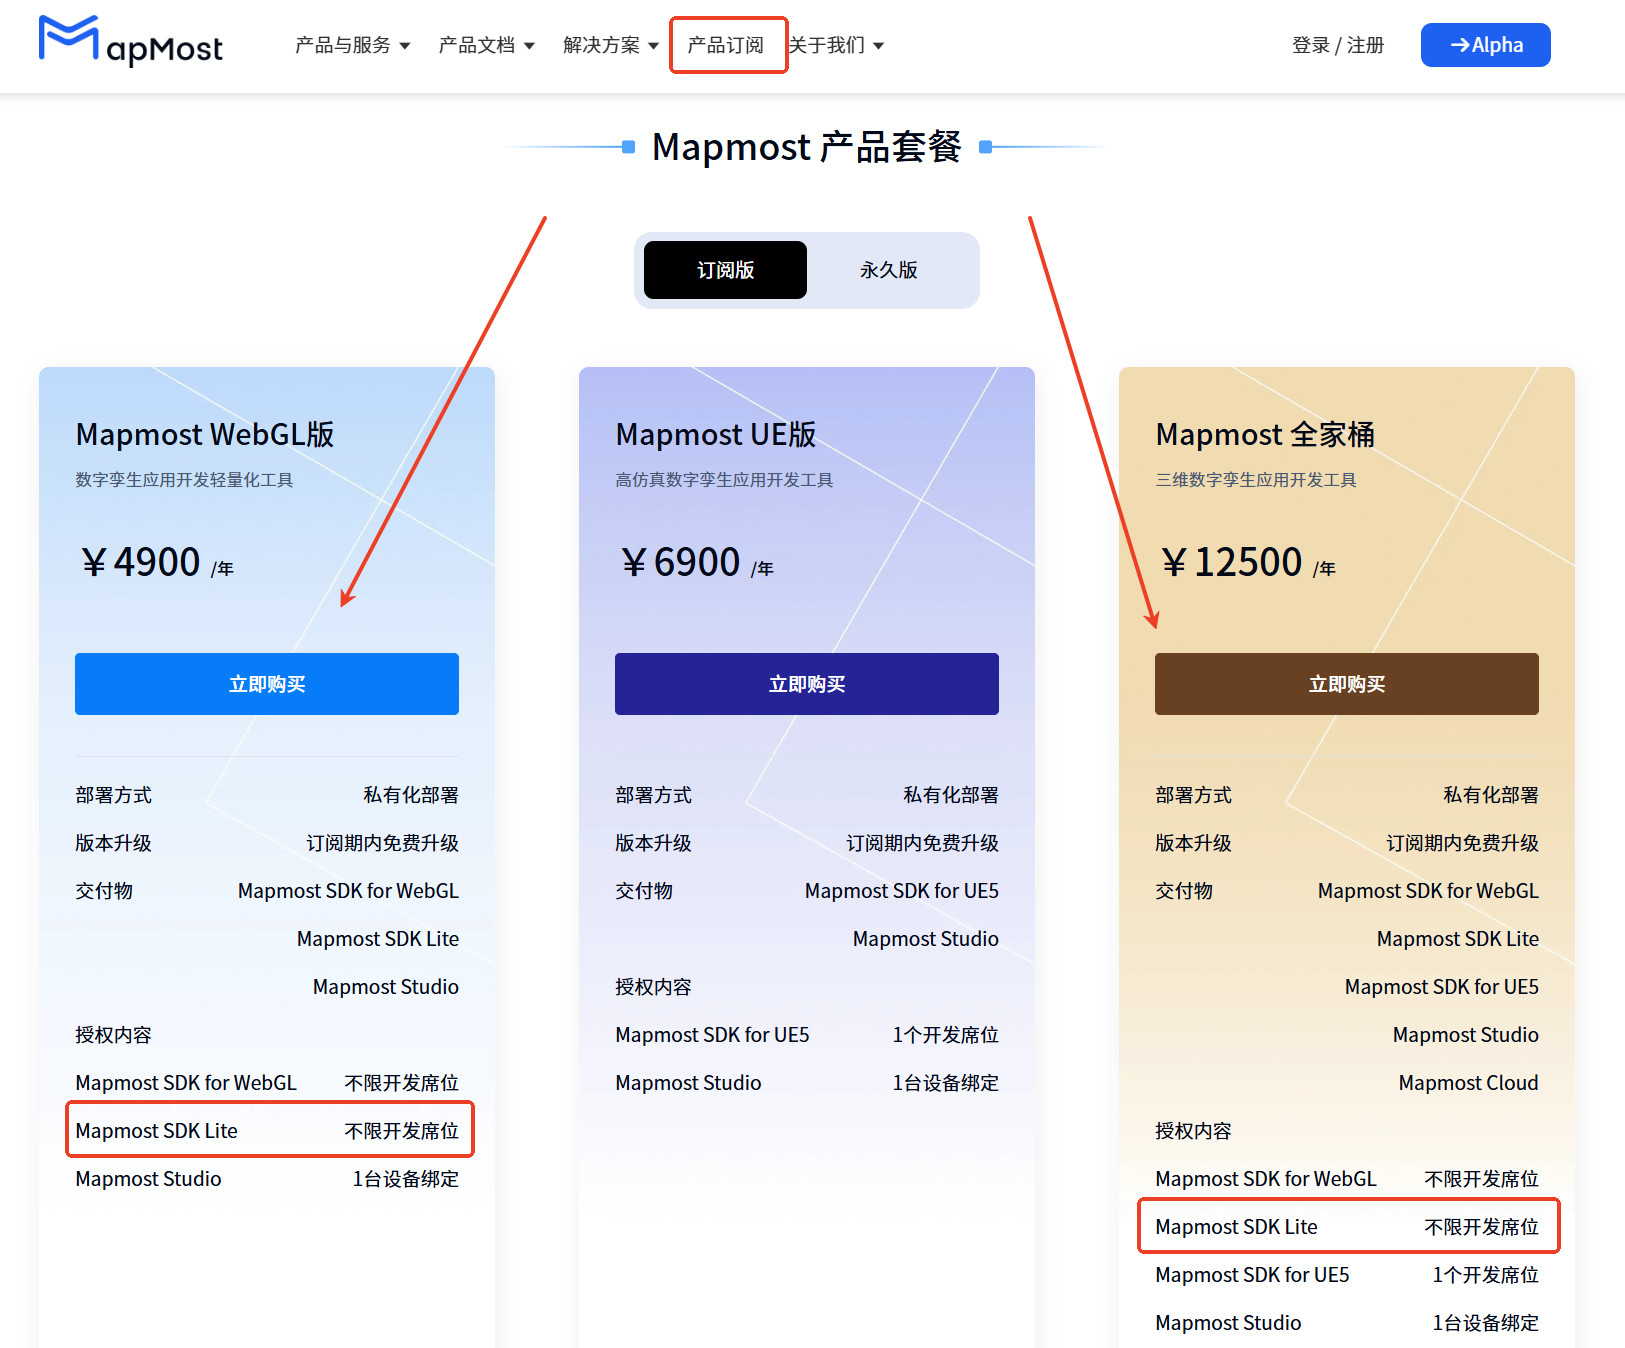Screen dimensions: 1625x1348
Task: Open the 登录 / 注册 link
Action: (1338, 45)
